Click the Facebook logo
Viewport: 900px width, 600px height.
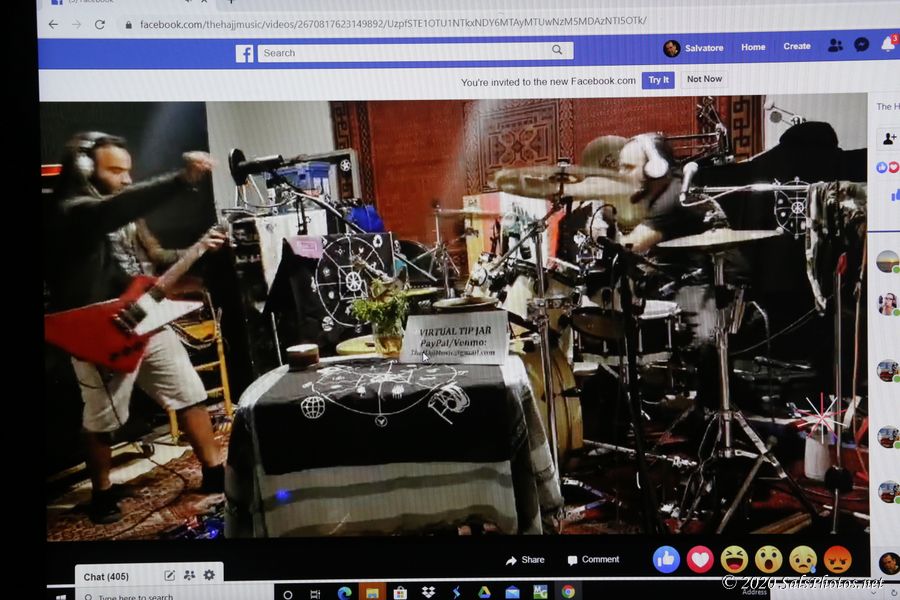click(x=244, y=53)
